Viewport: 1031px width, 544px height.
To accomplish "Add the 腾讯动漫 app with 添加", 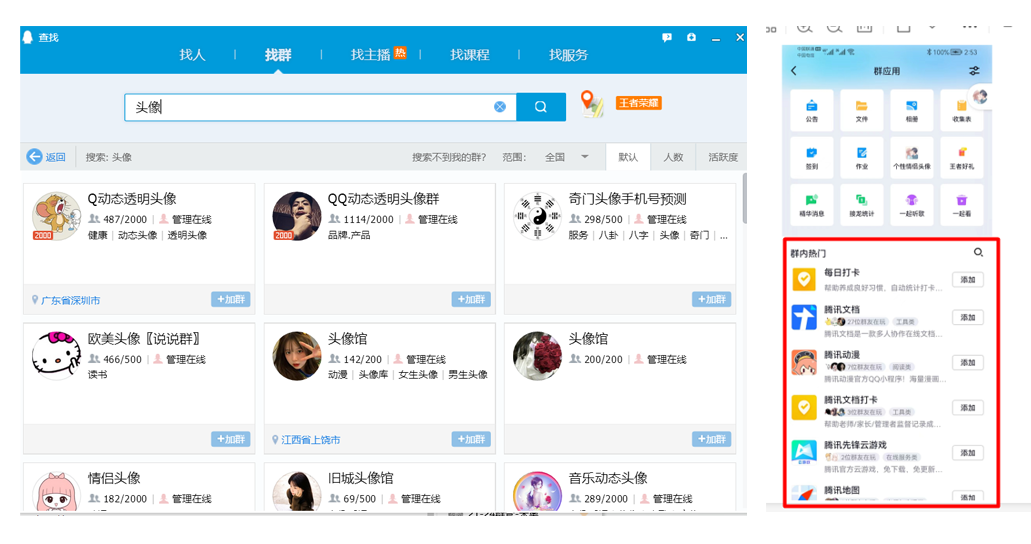I will [x=968, y=362].
